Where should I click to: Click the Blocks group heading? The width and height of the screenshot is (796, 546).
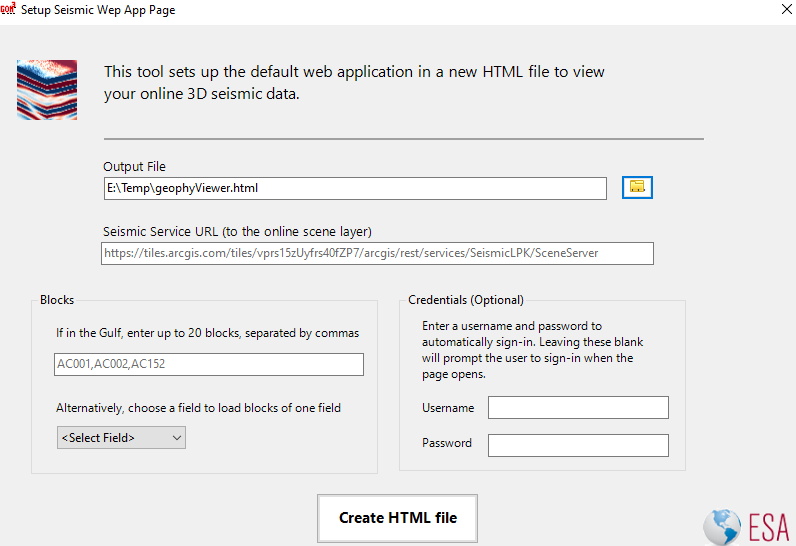[57, 300]
